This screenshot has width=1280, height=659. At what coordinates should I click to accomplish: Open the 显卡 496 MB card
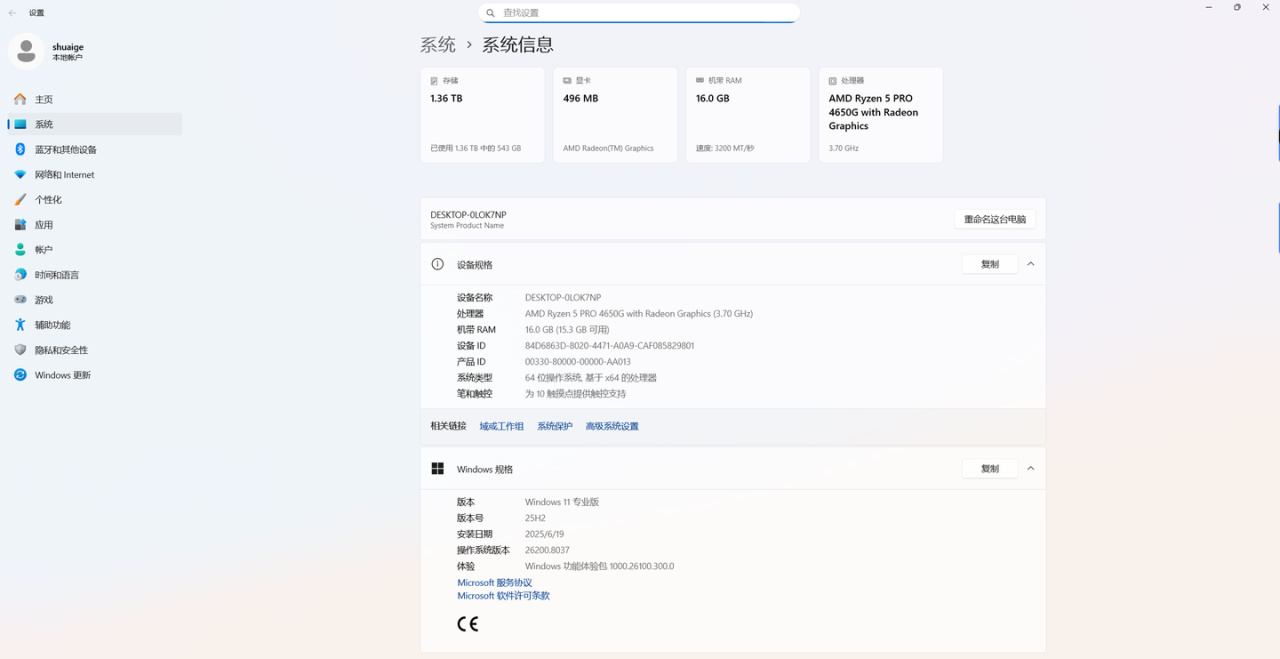coord(615,115)
